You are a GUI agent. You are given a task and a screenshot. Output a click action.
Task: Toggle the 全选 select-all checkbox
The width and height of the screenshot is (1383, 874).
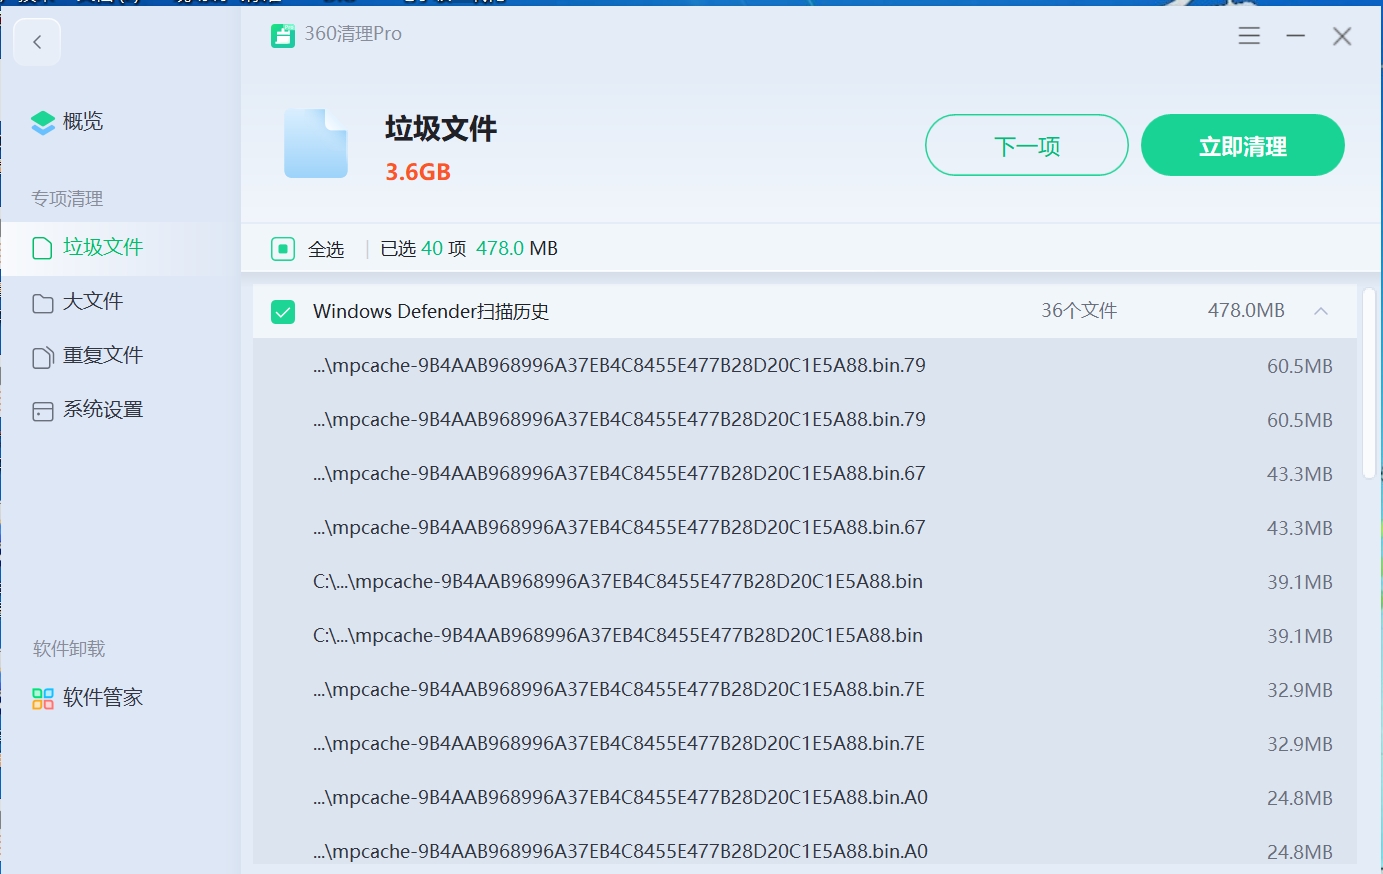283,248
